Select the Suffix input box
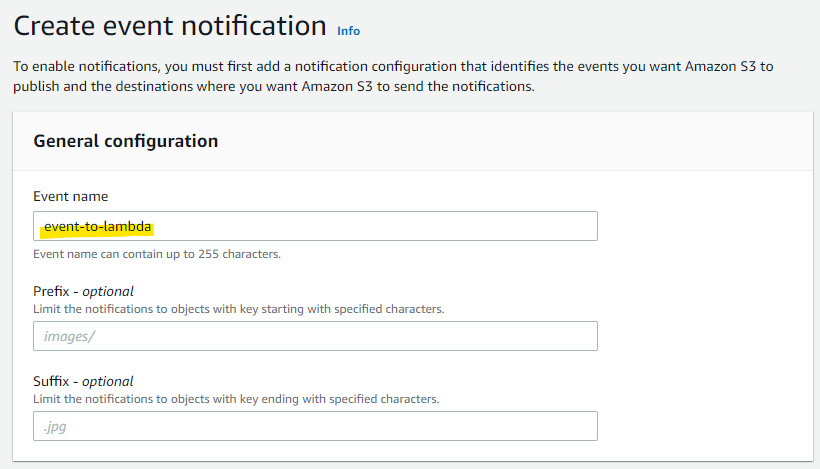This screenshot has height=469, width=820. (x=315, y=426)
